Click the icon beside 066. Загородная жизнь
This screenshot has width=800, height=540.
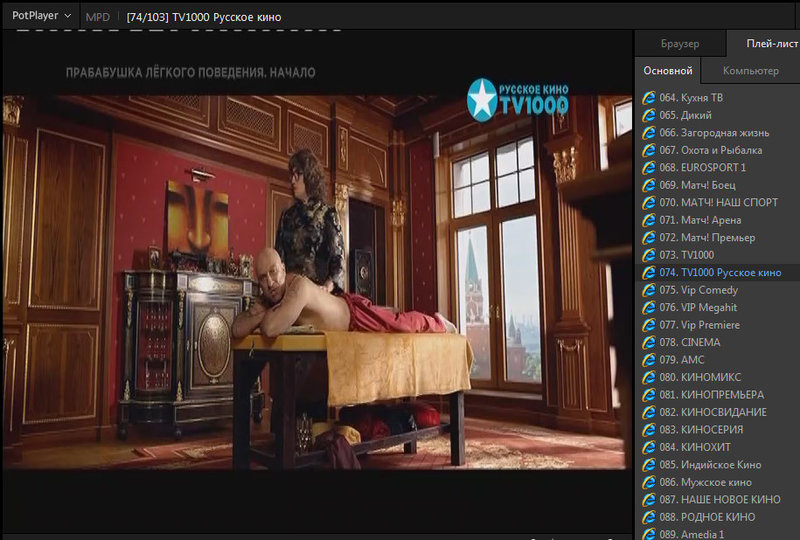tap(648, 133)
